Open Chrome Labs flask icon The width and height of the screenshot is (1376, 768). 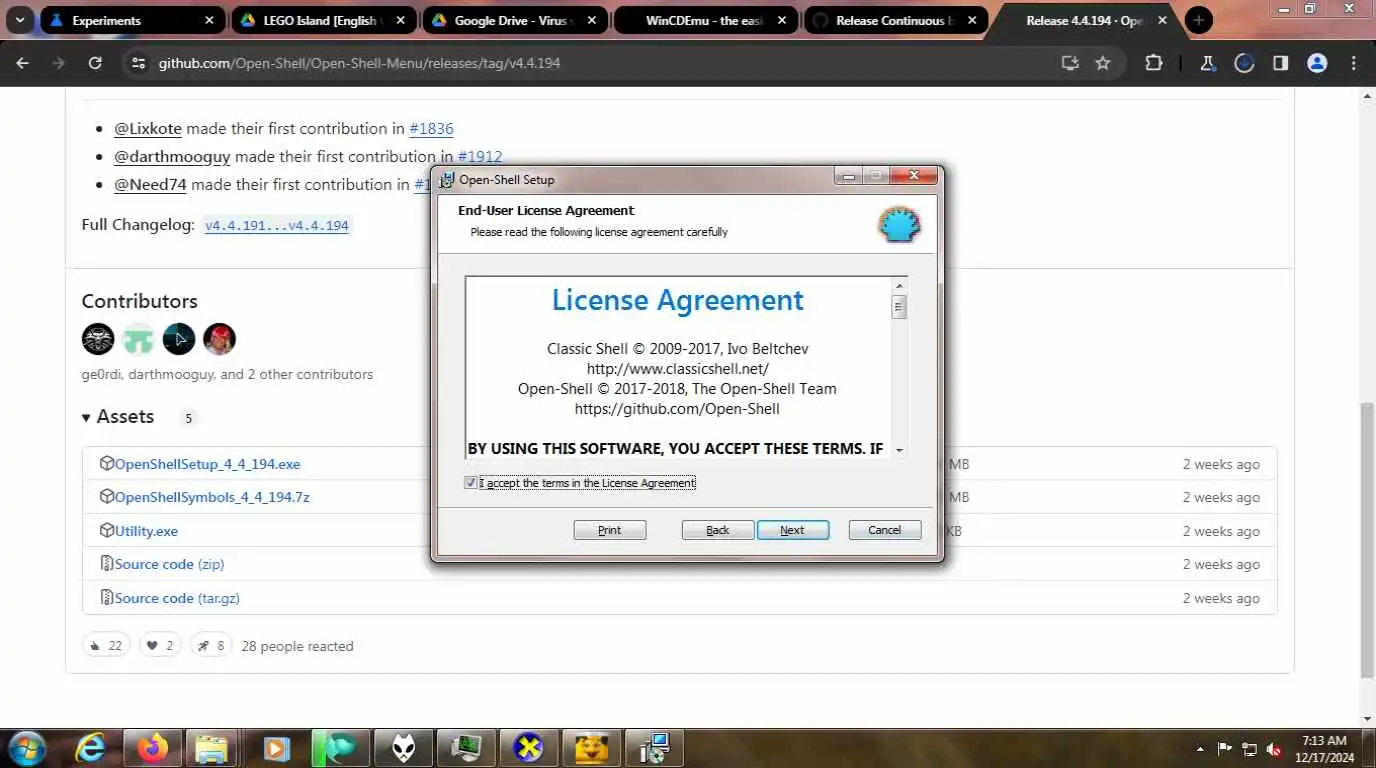pos(1208,63)
